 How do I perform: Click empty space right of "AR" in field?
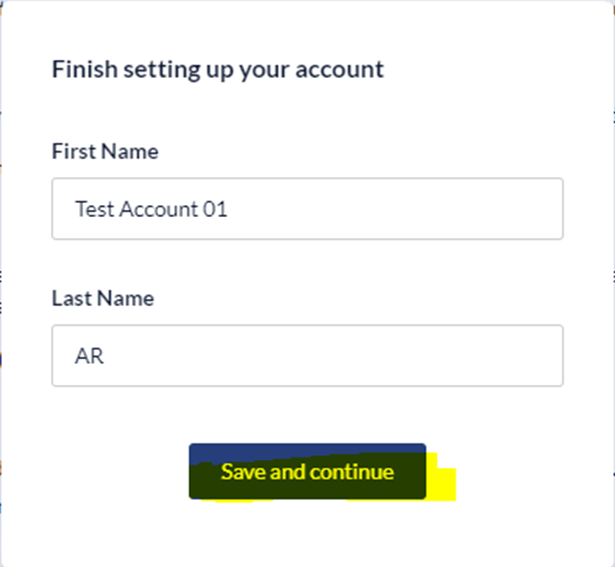click(330, 356)
